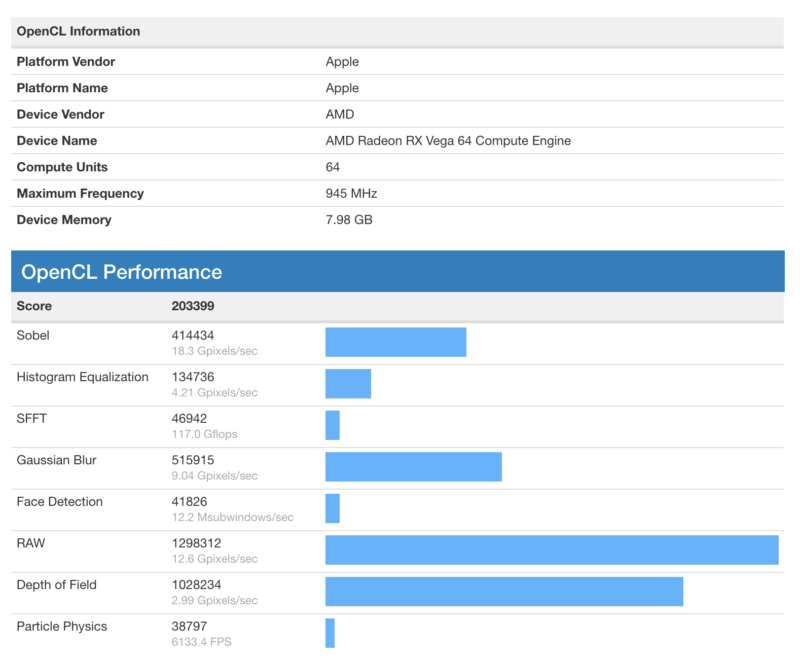Click the Particle Physics result bar
The image size is (800, 661).
pos(330,633)
